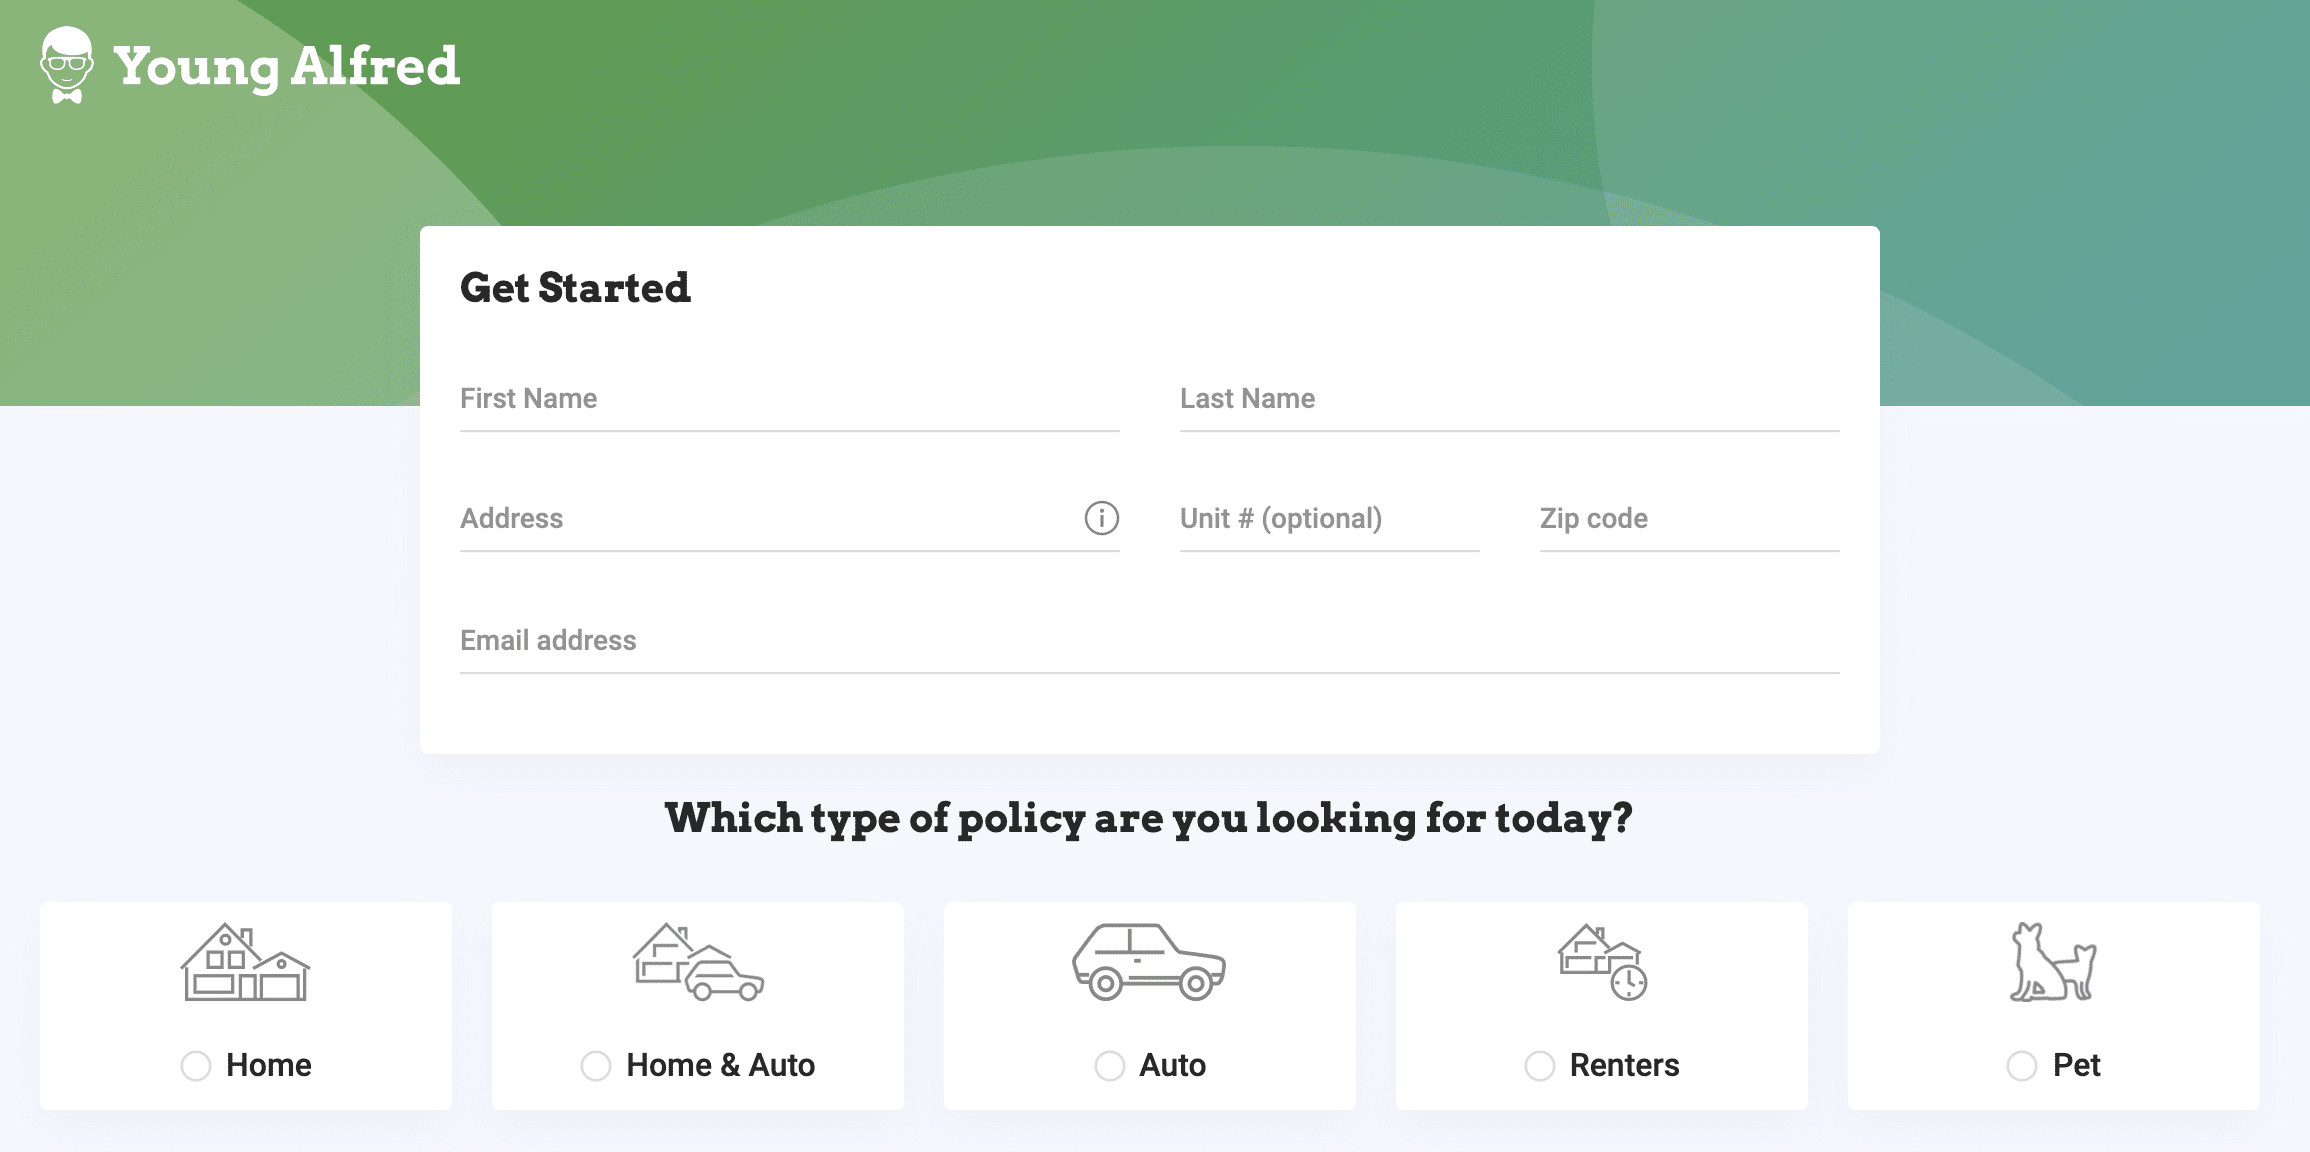Click the Home policy house icon
Screen dimensions: 2310x1152
click(245, 962)
